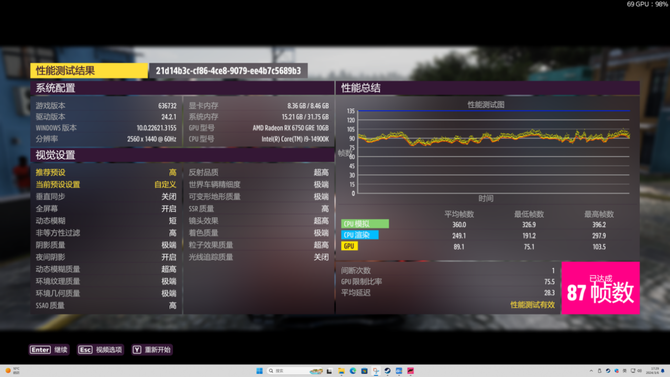Switch to the pink Forza taskbar icon
Image resolution: width=670 pixels, height=377 pixels.
(x=411, y=371)
